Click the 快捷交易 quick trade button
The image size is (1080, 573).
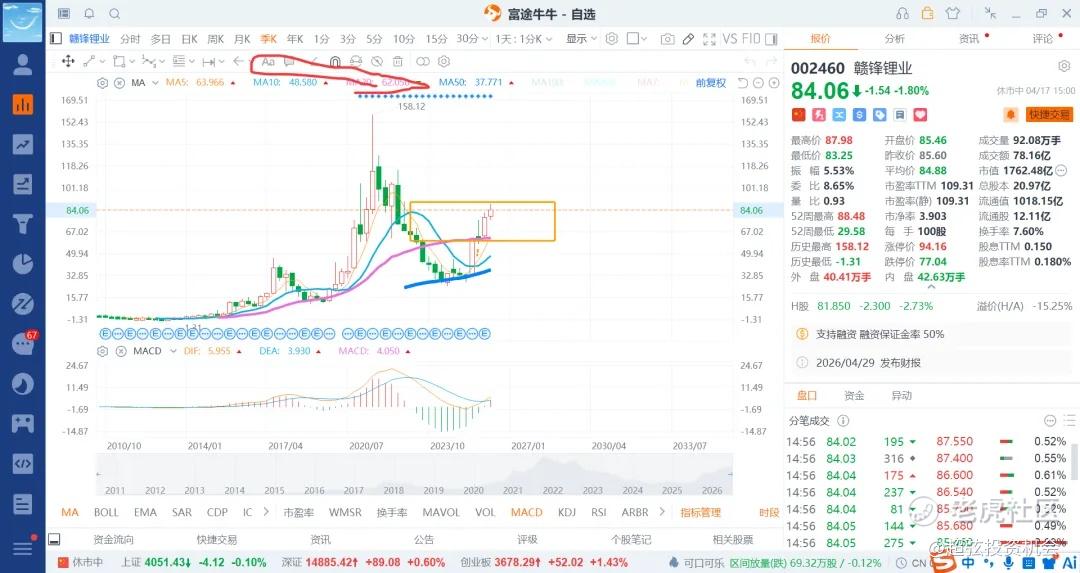(x=1049, y=114)
